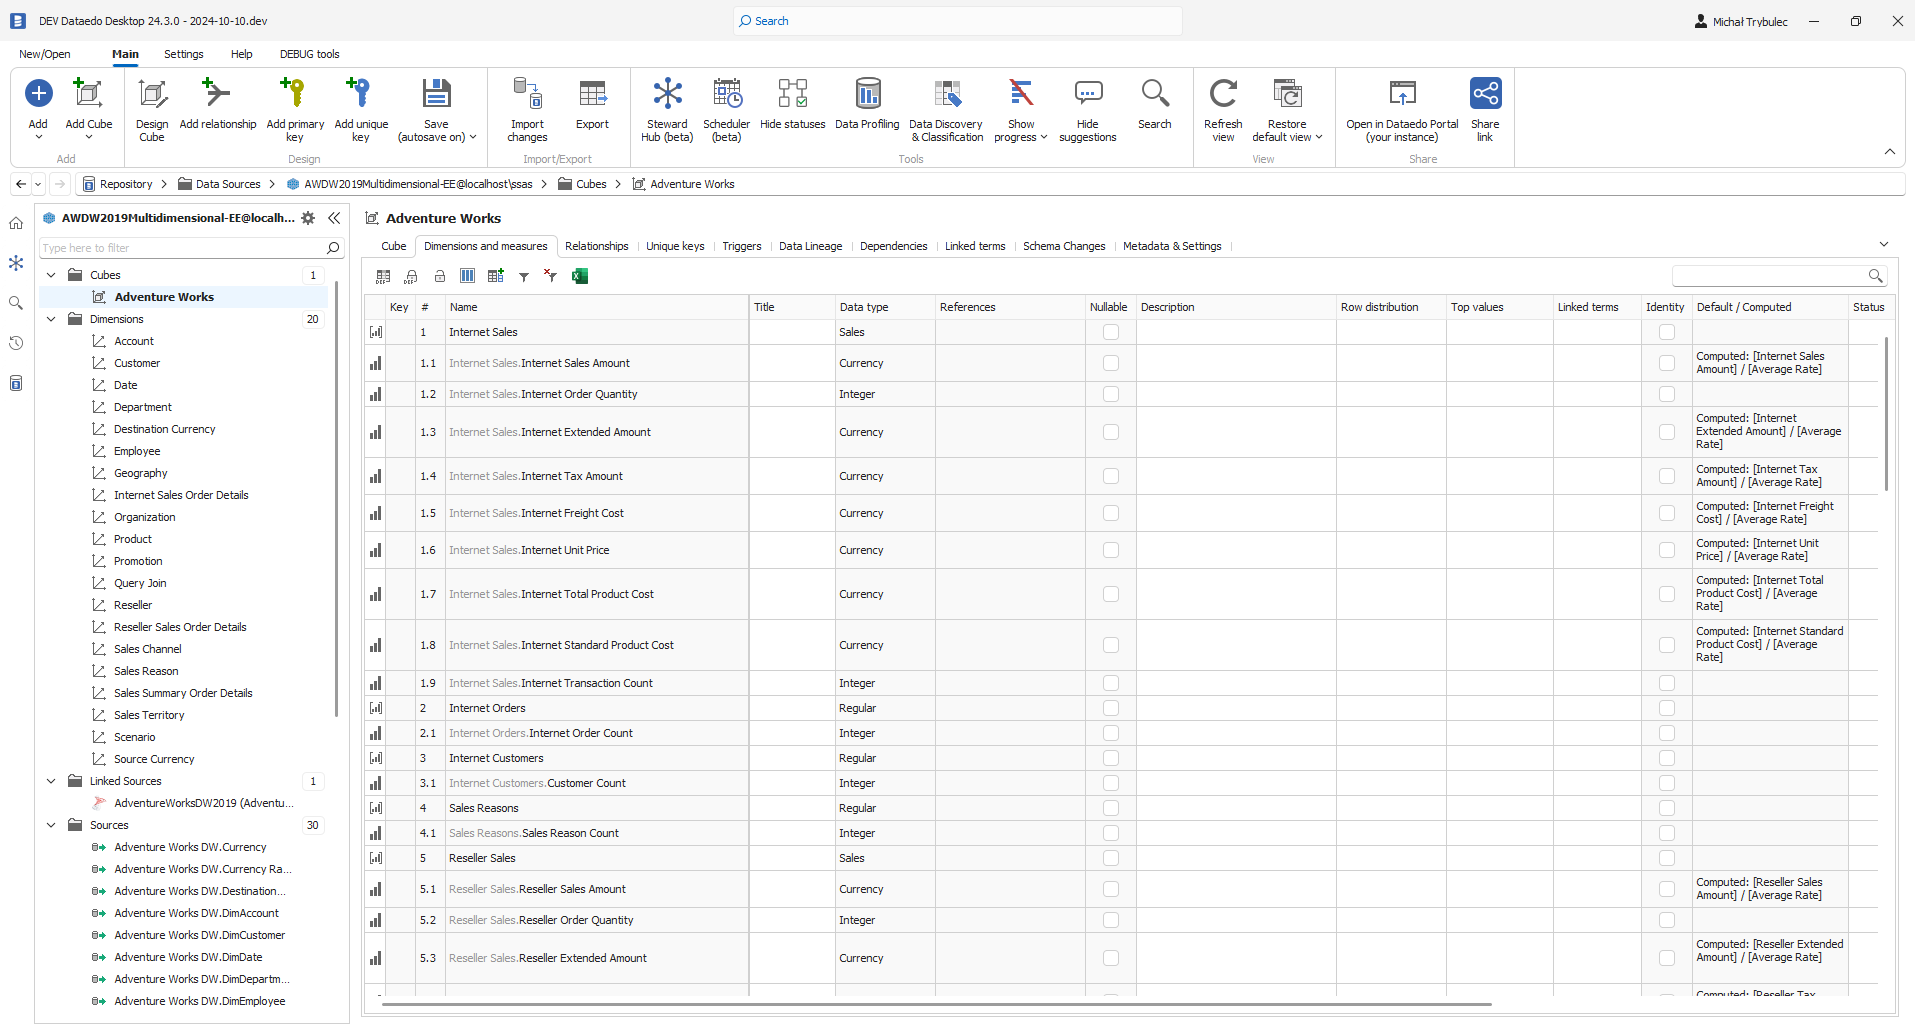Select the Customer dimension in tree
This screenshot has width=1915, height=1026.
137,363
